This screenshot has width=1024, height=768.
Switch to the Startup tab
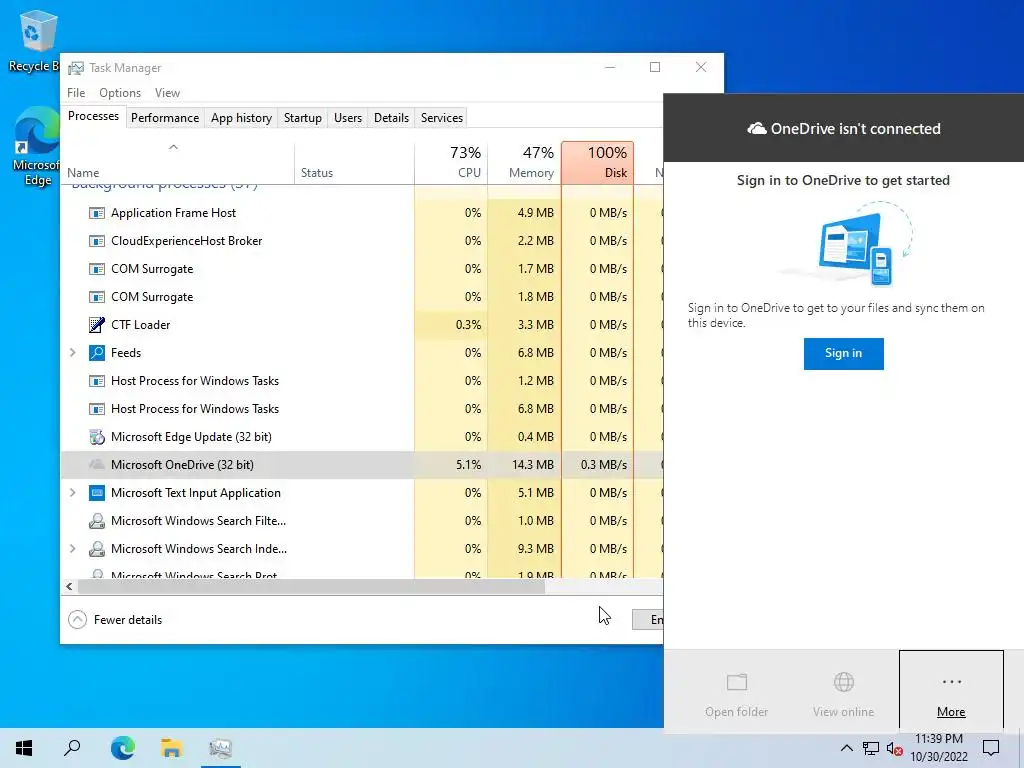click(302, 118)
